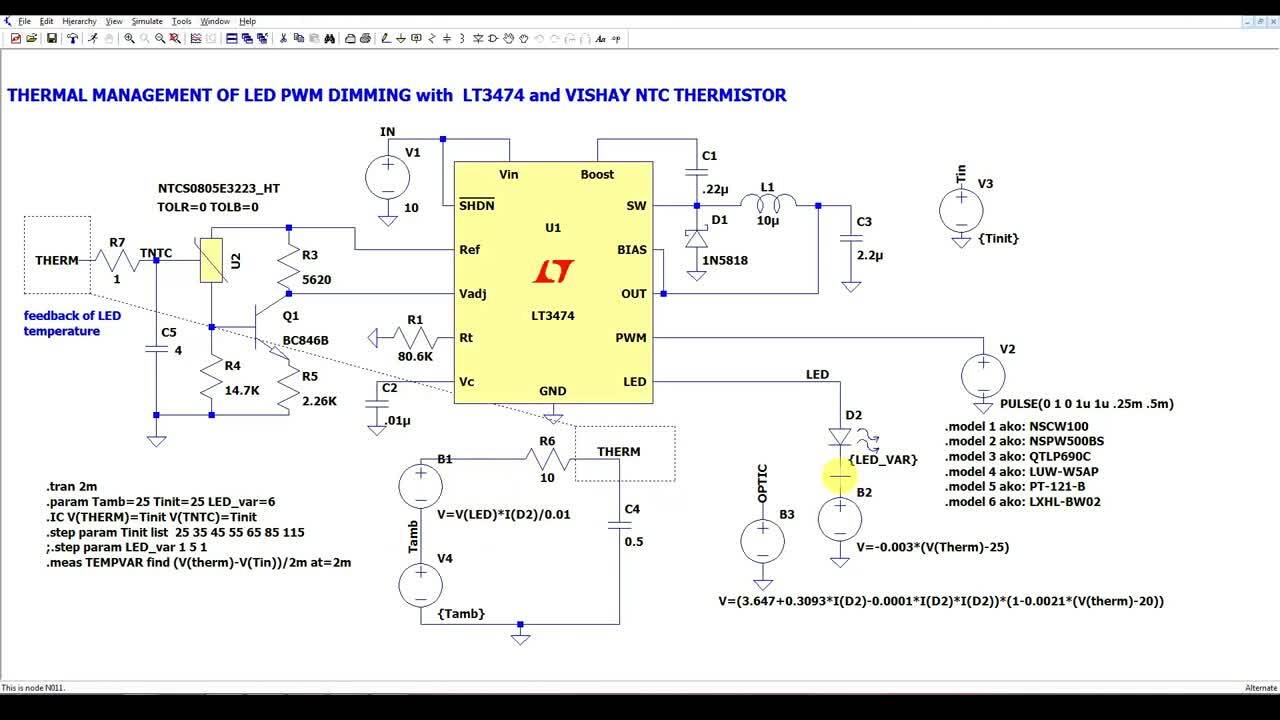
Task: Select the Place Ground tool
Action: [400, 39]
